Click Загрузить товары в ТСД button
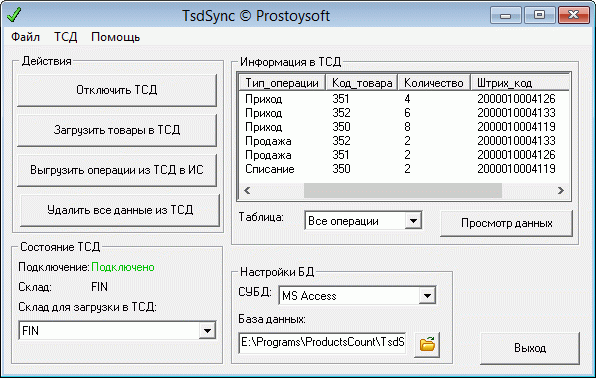596x379 pixels. tap(117, 130)
